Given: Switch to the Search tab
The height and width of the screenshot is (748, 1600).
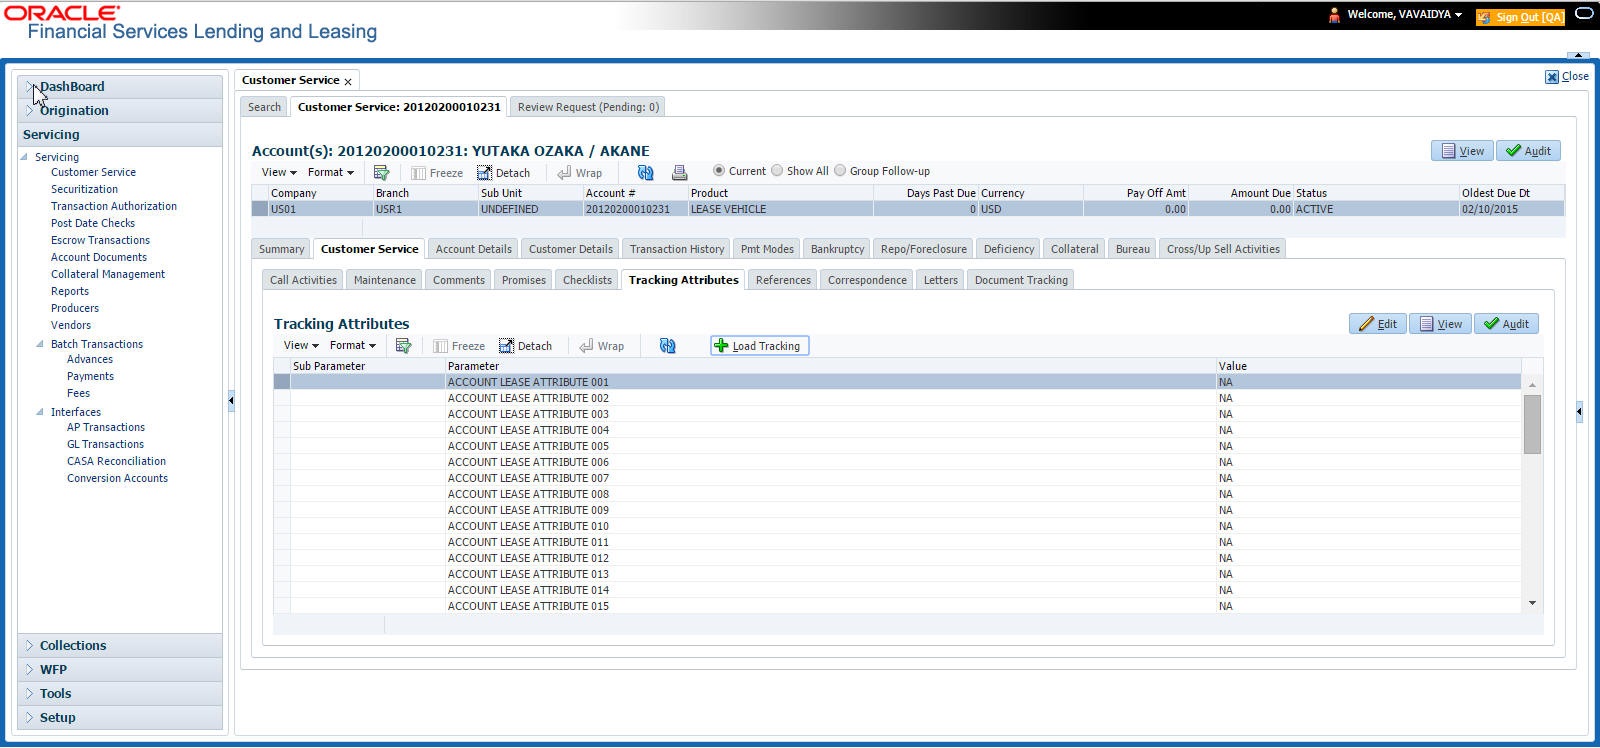Looking at the screenshot, I should 264,107.
